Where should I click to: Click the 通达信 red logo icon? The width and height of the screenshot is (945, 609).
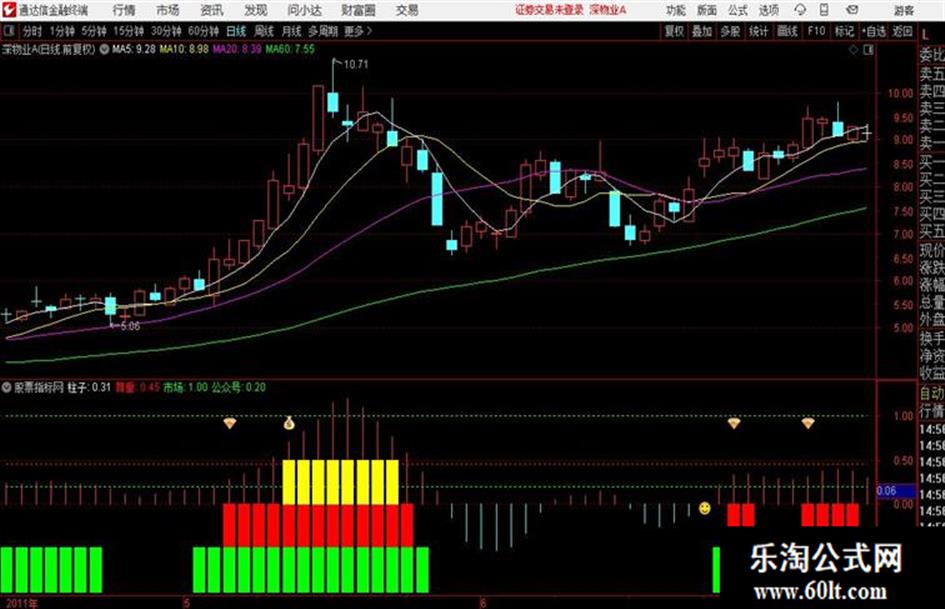8,10
